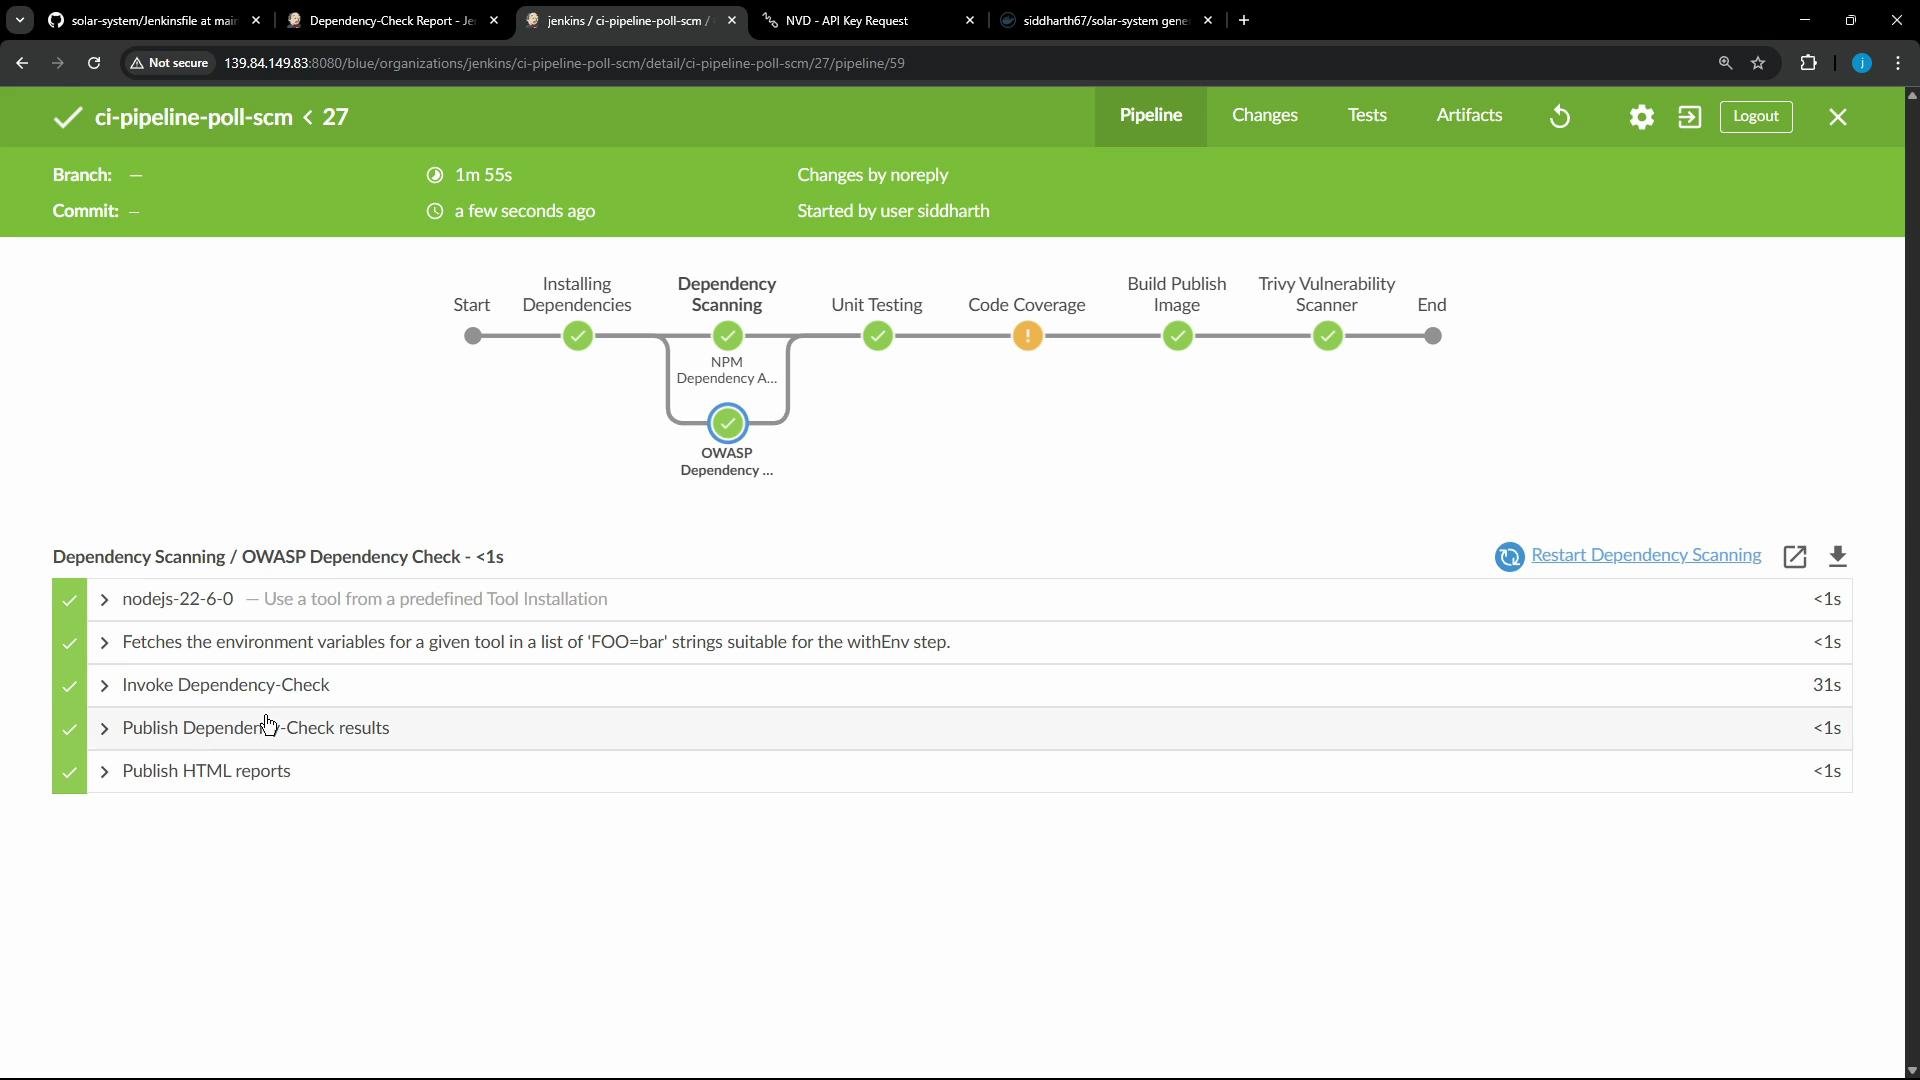Click page scrollbar down arrow
The height and width of the screenshot is (1080, 1920).
1912,1070
